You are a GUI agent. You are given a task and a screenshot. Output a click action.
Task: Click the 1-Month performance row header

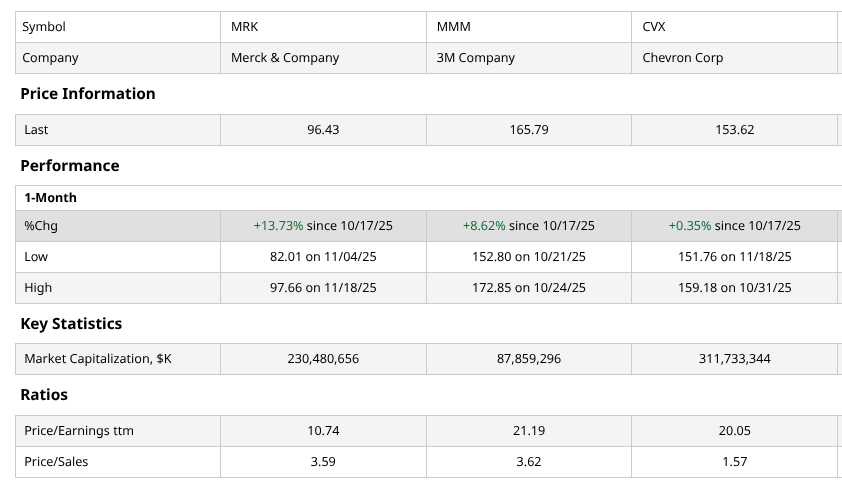tap(51, 198)
